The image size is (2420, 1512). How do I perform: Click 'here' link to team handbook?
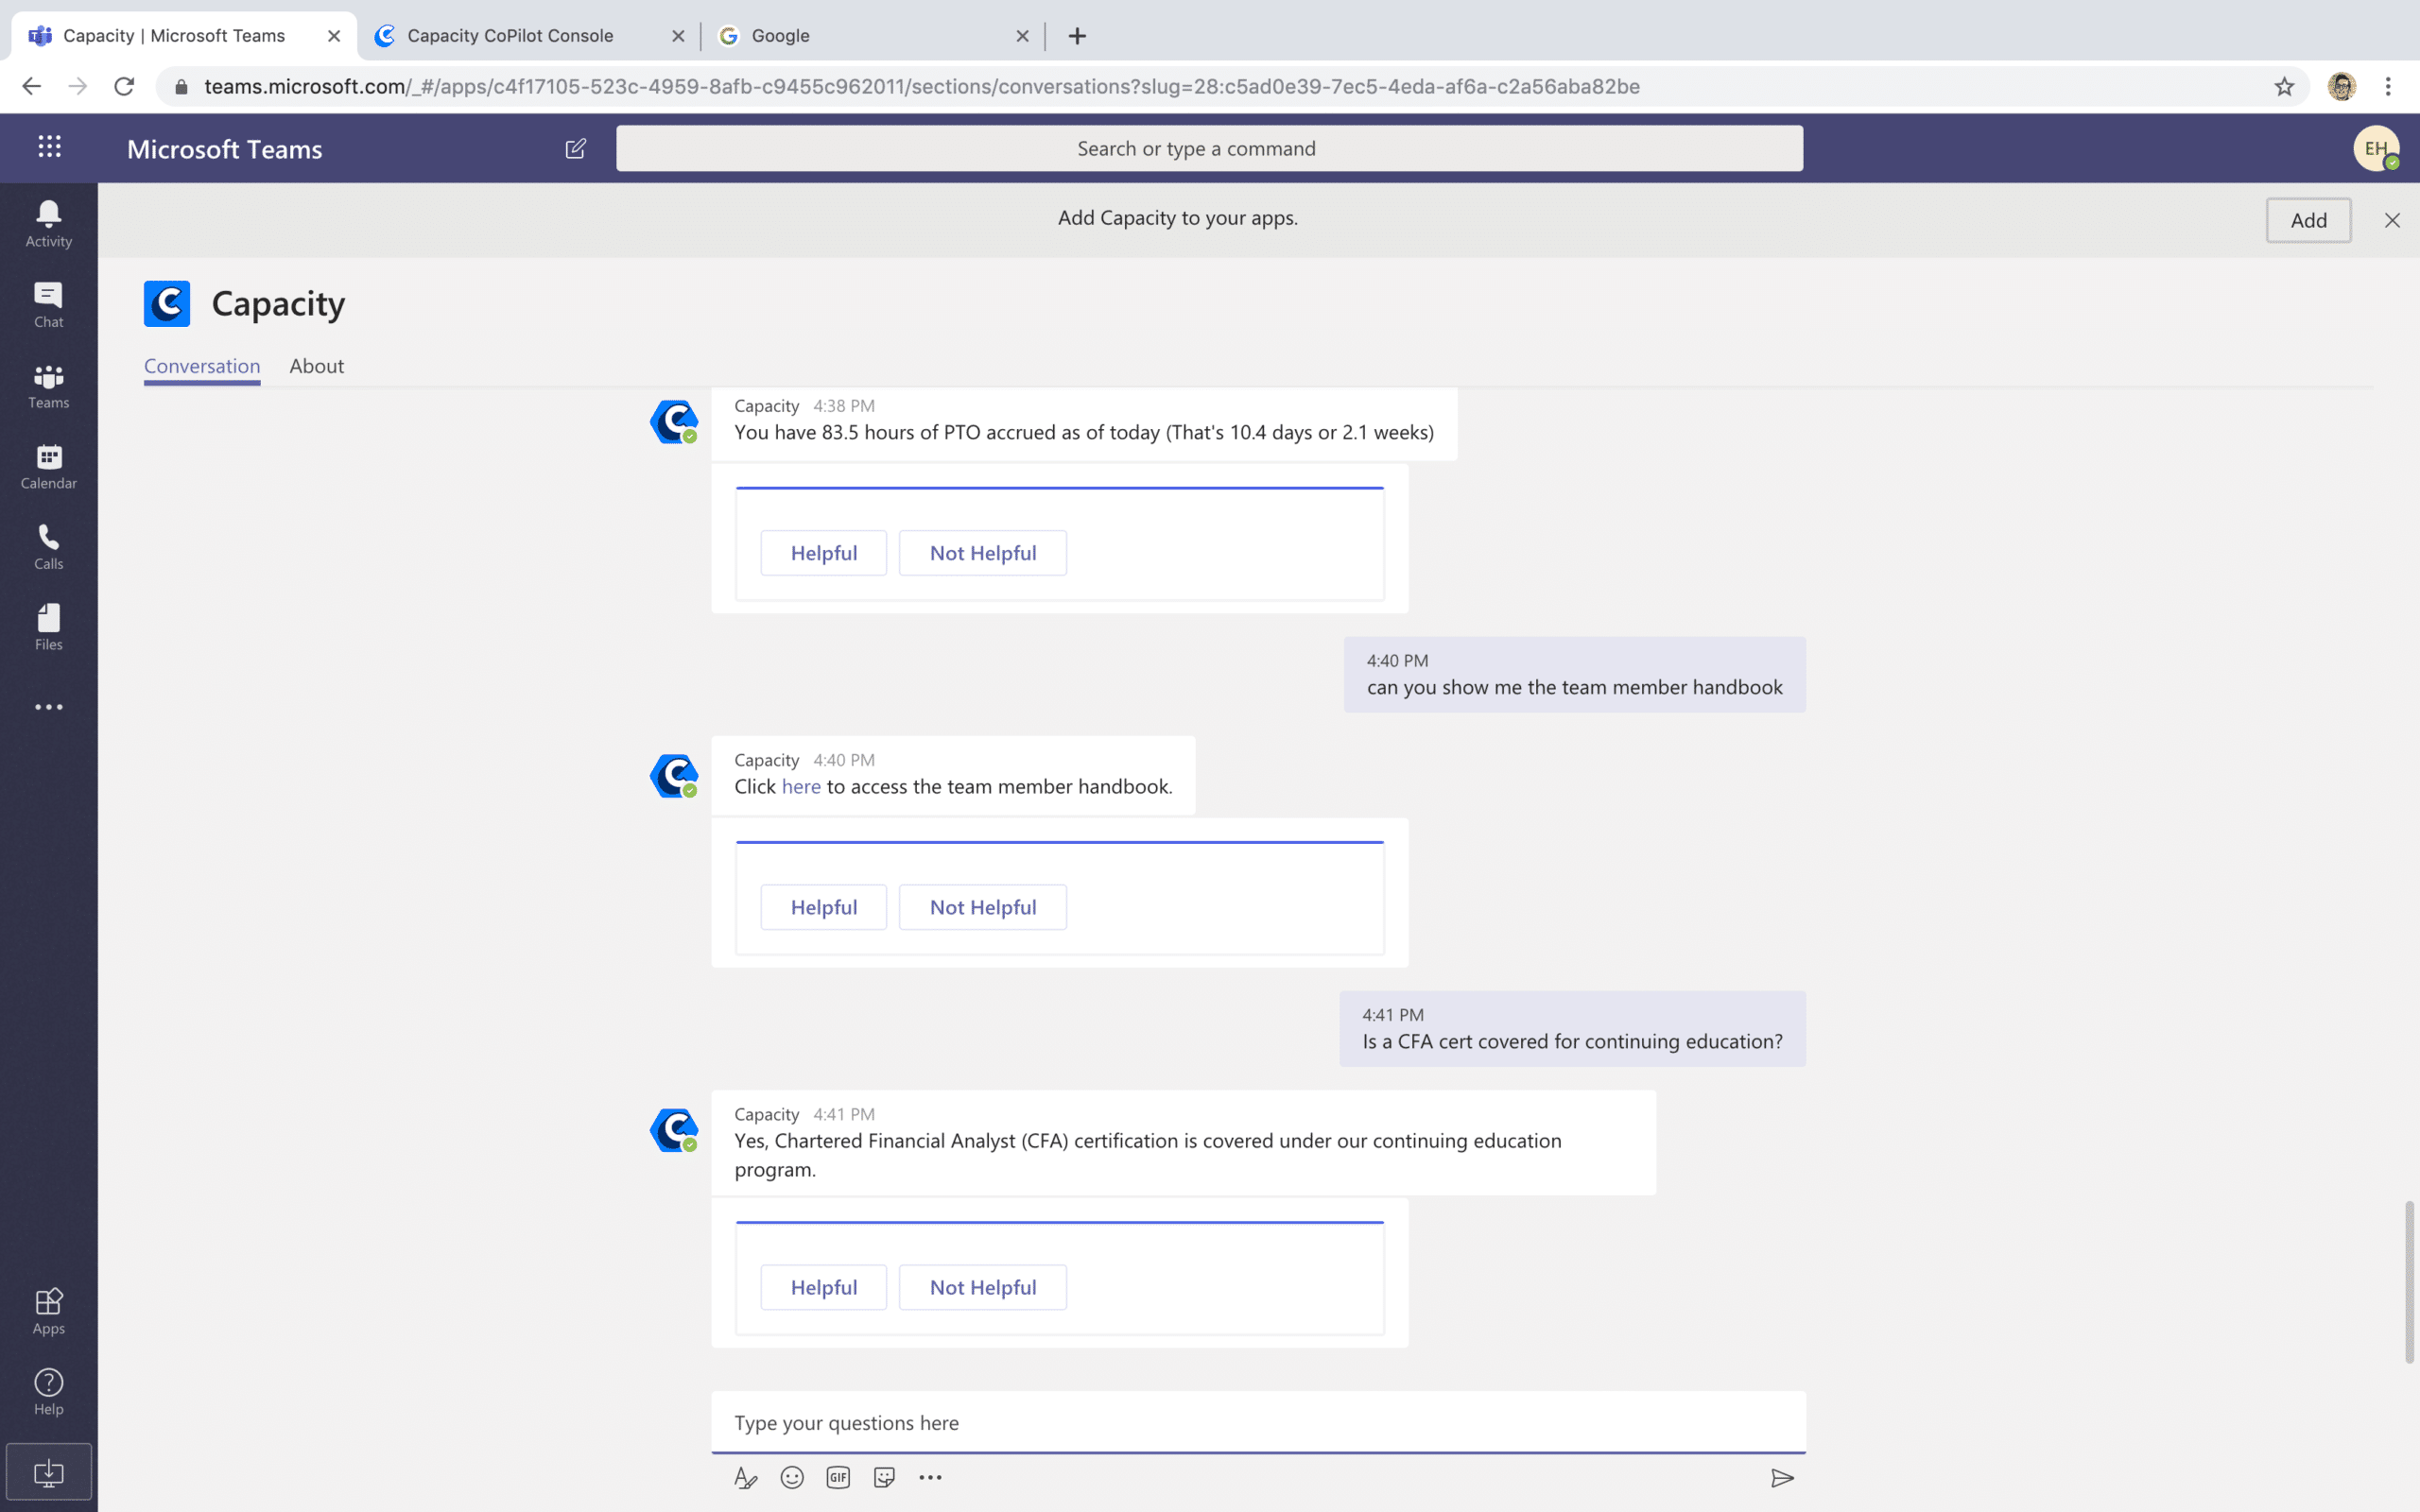(x=800, y=787)
